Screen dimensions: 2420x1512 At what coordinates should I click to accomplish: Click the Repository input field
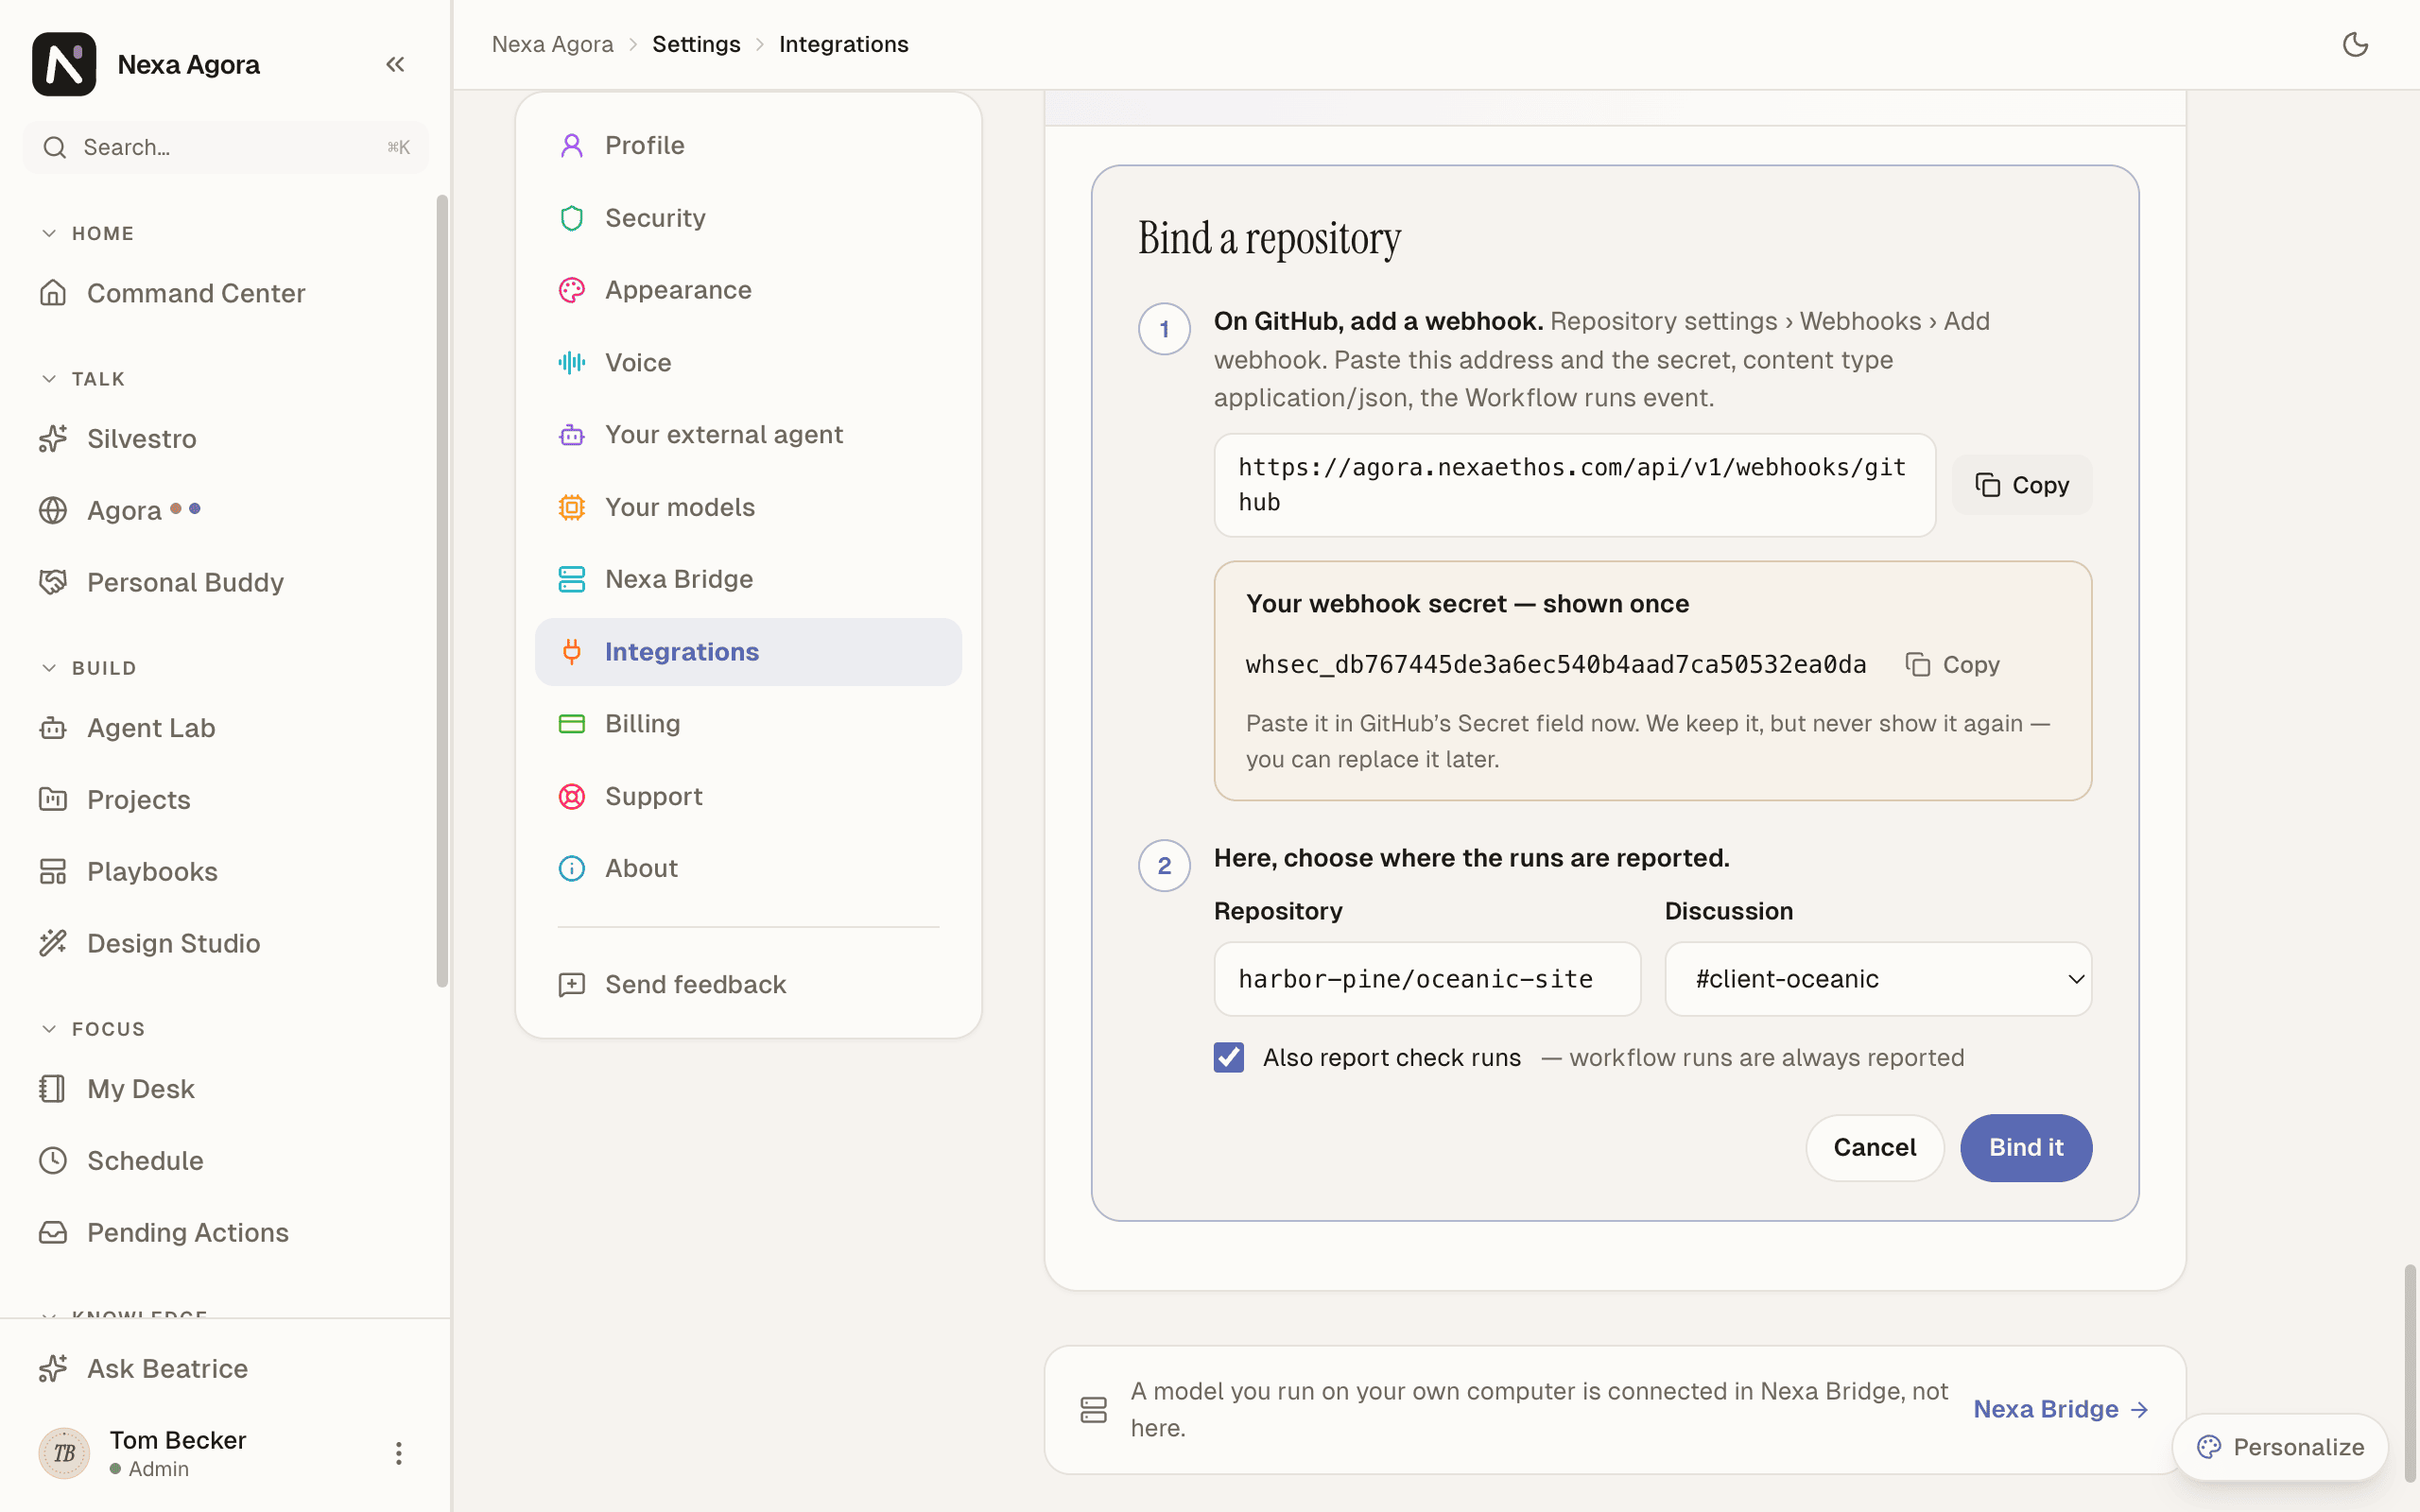tap(1427, 979)
